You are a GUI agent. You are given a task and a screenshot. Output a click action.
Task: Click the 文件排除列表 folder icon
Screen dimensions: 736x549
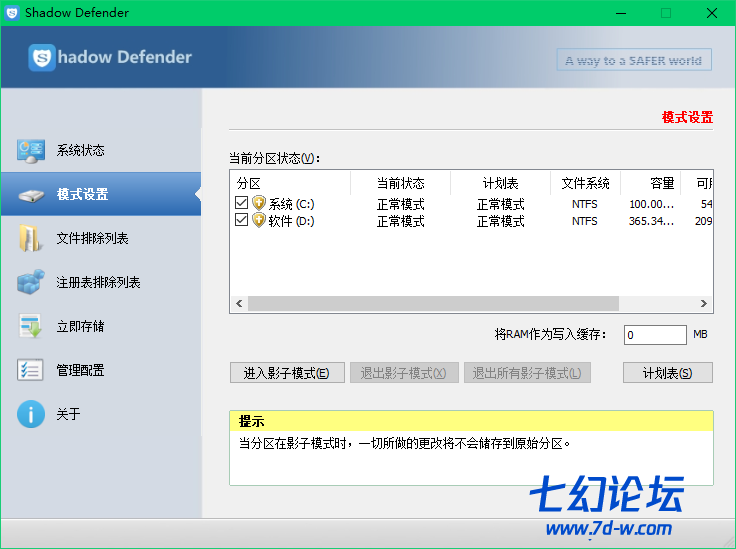30,238
